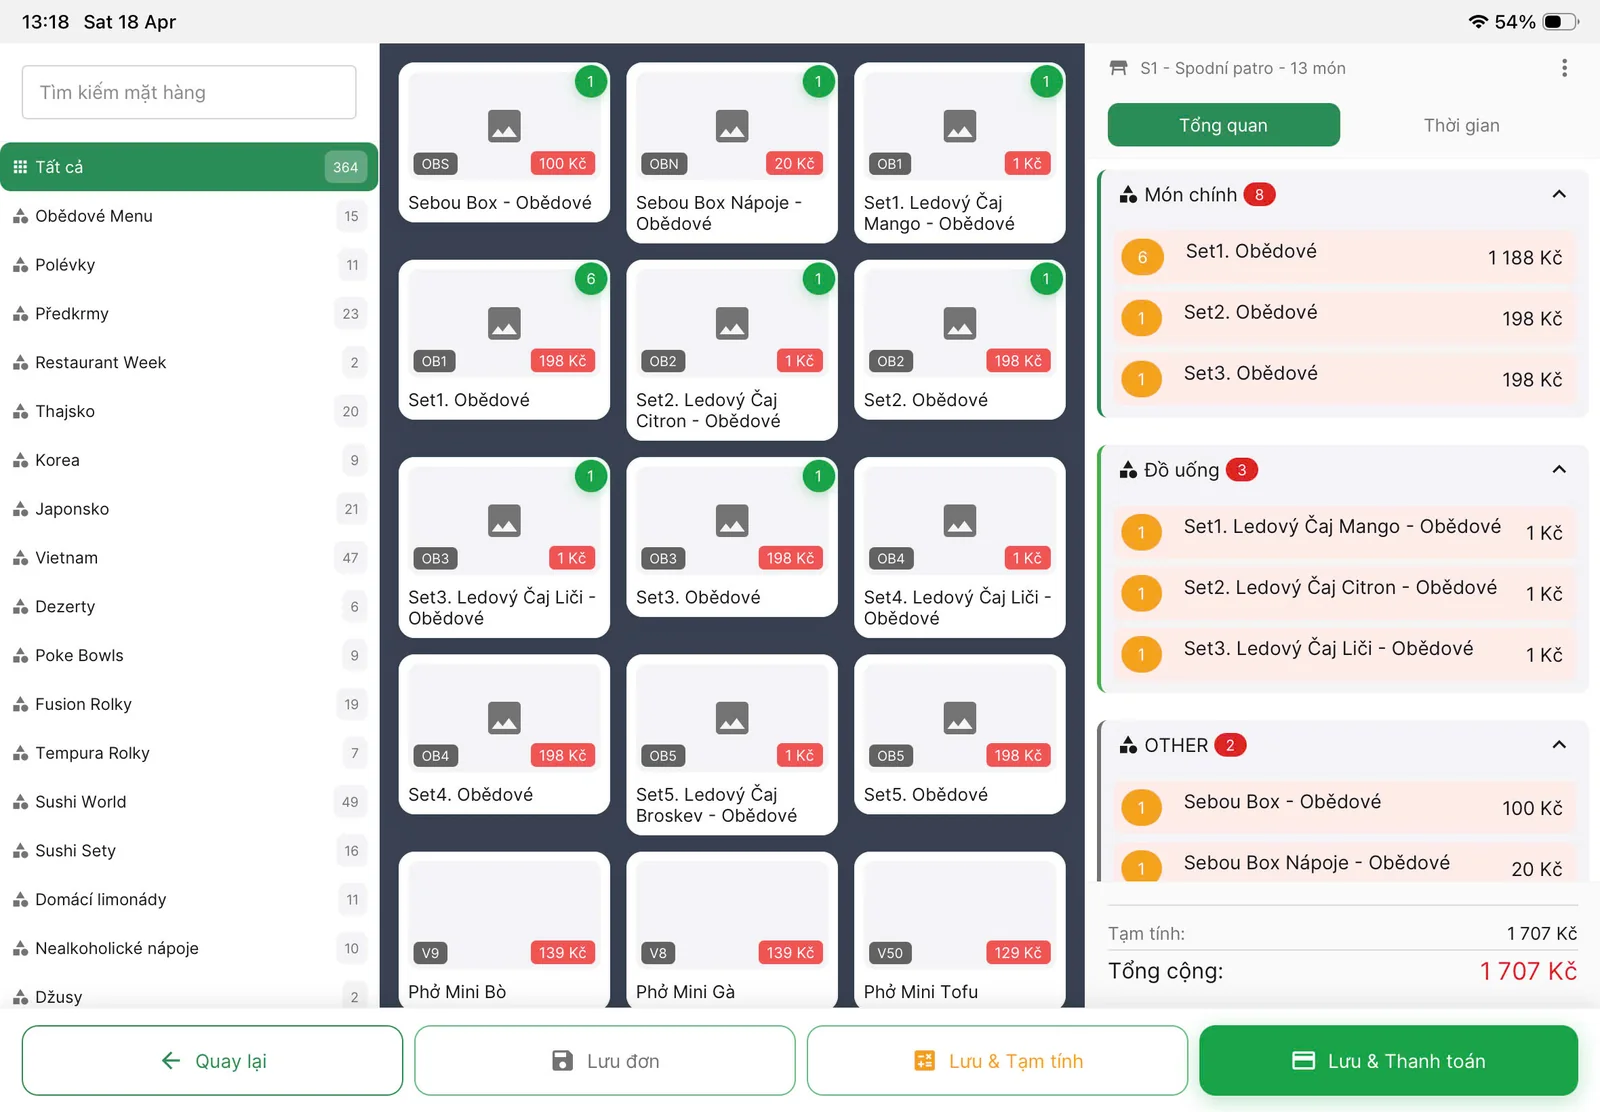Collapse the Món chính section

point(1559,195)
